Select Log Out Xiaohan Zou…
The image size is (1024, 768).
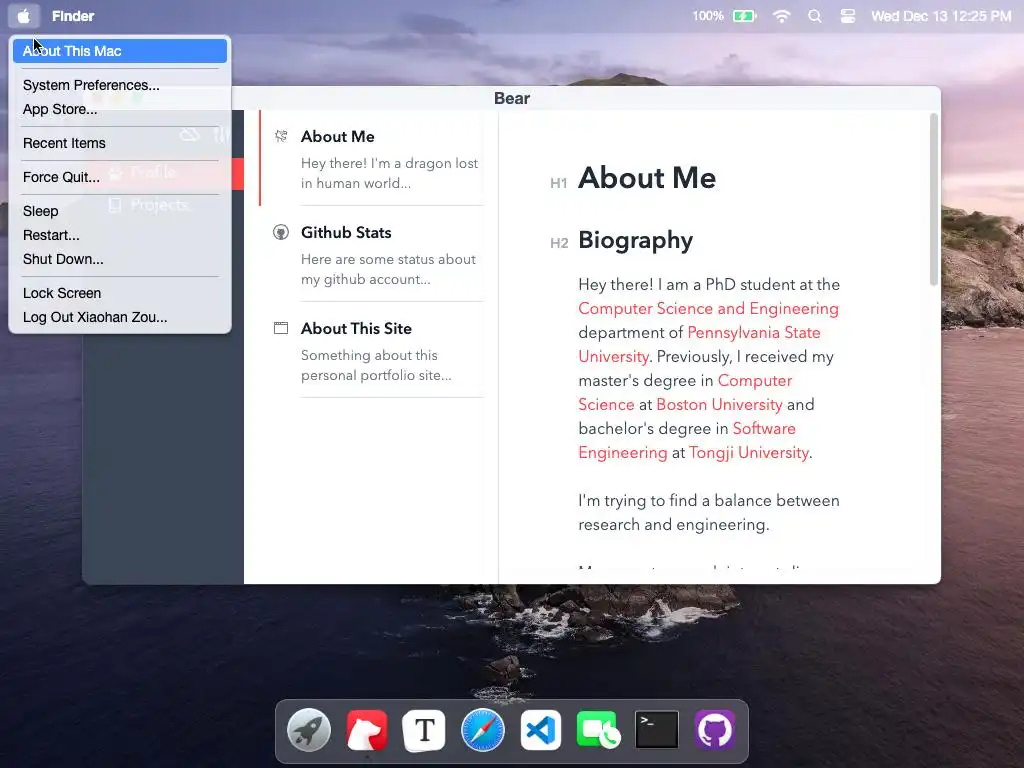tap(120, 317)
